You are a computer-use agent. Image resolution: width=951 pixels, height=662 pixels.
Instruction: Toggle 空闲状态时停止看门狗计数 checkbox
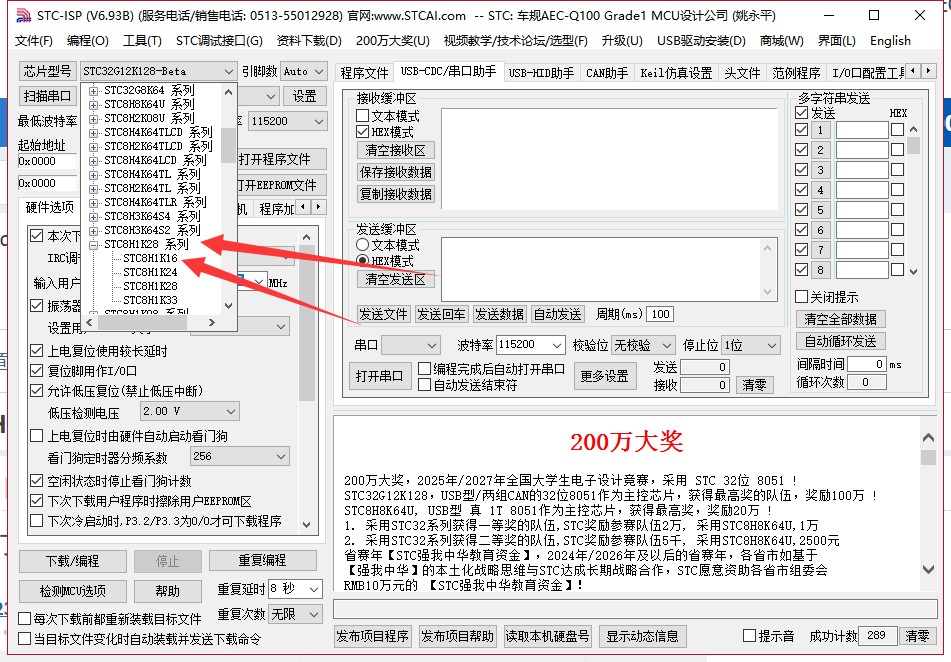37,481
